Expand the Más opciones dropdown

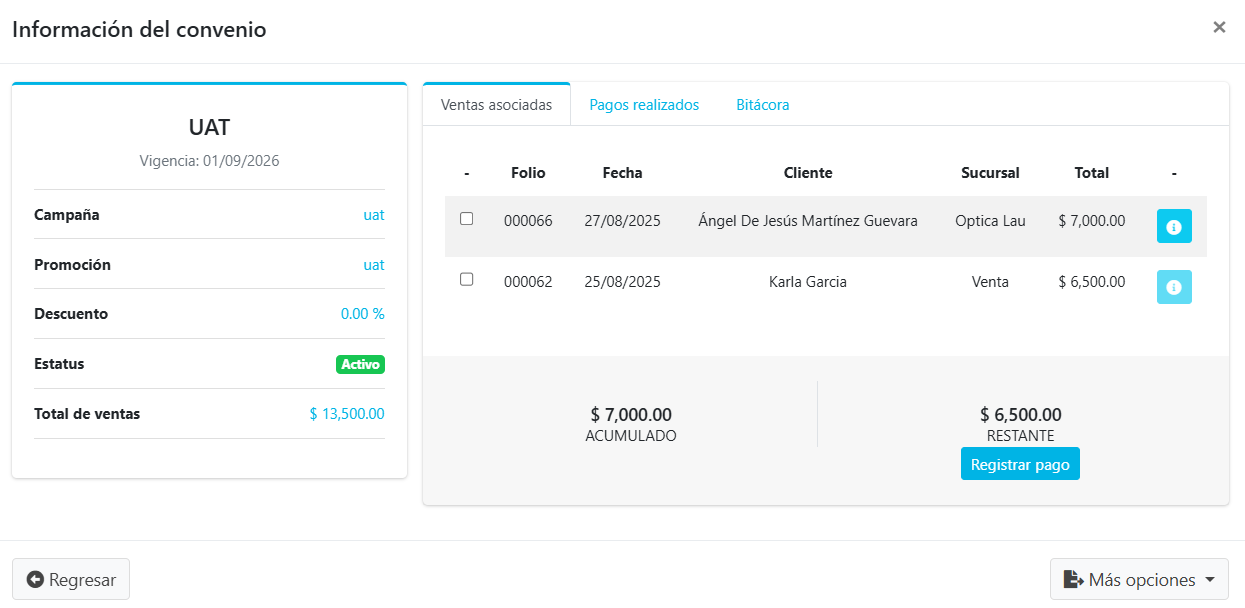coord(1139,580)
